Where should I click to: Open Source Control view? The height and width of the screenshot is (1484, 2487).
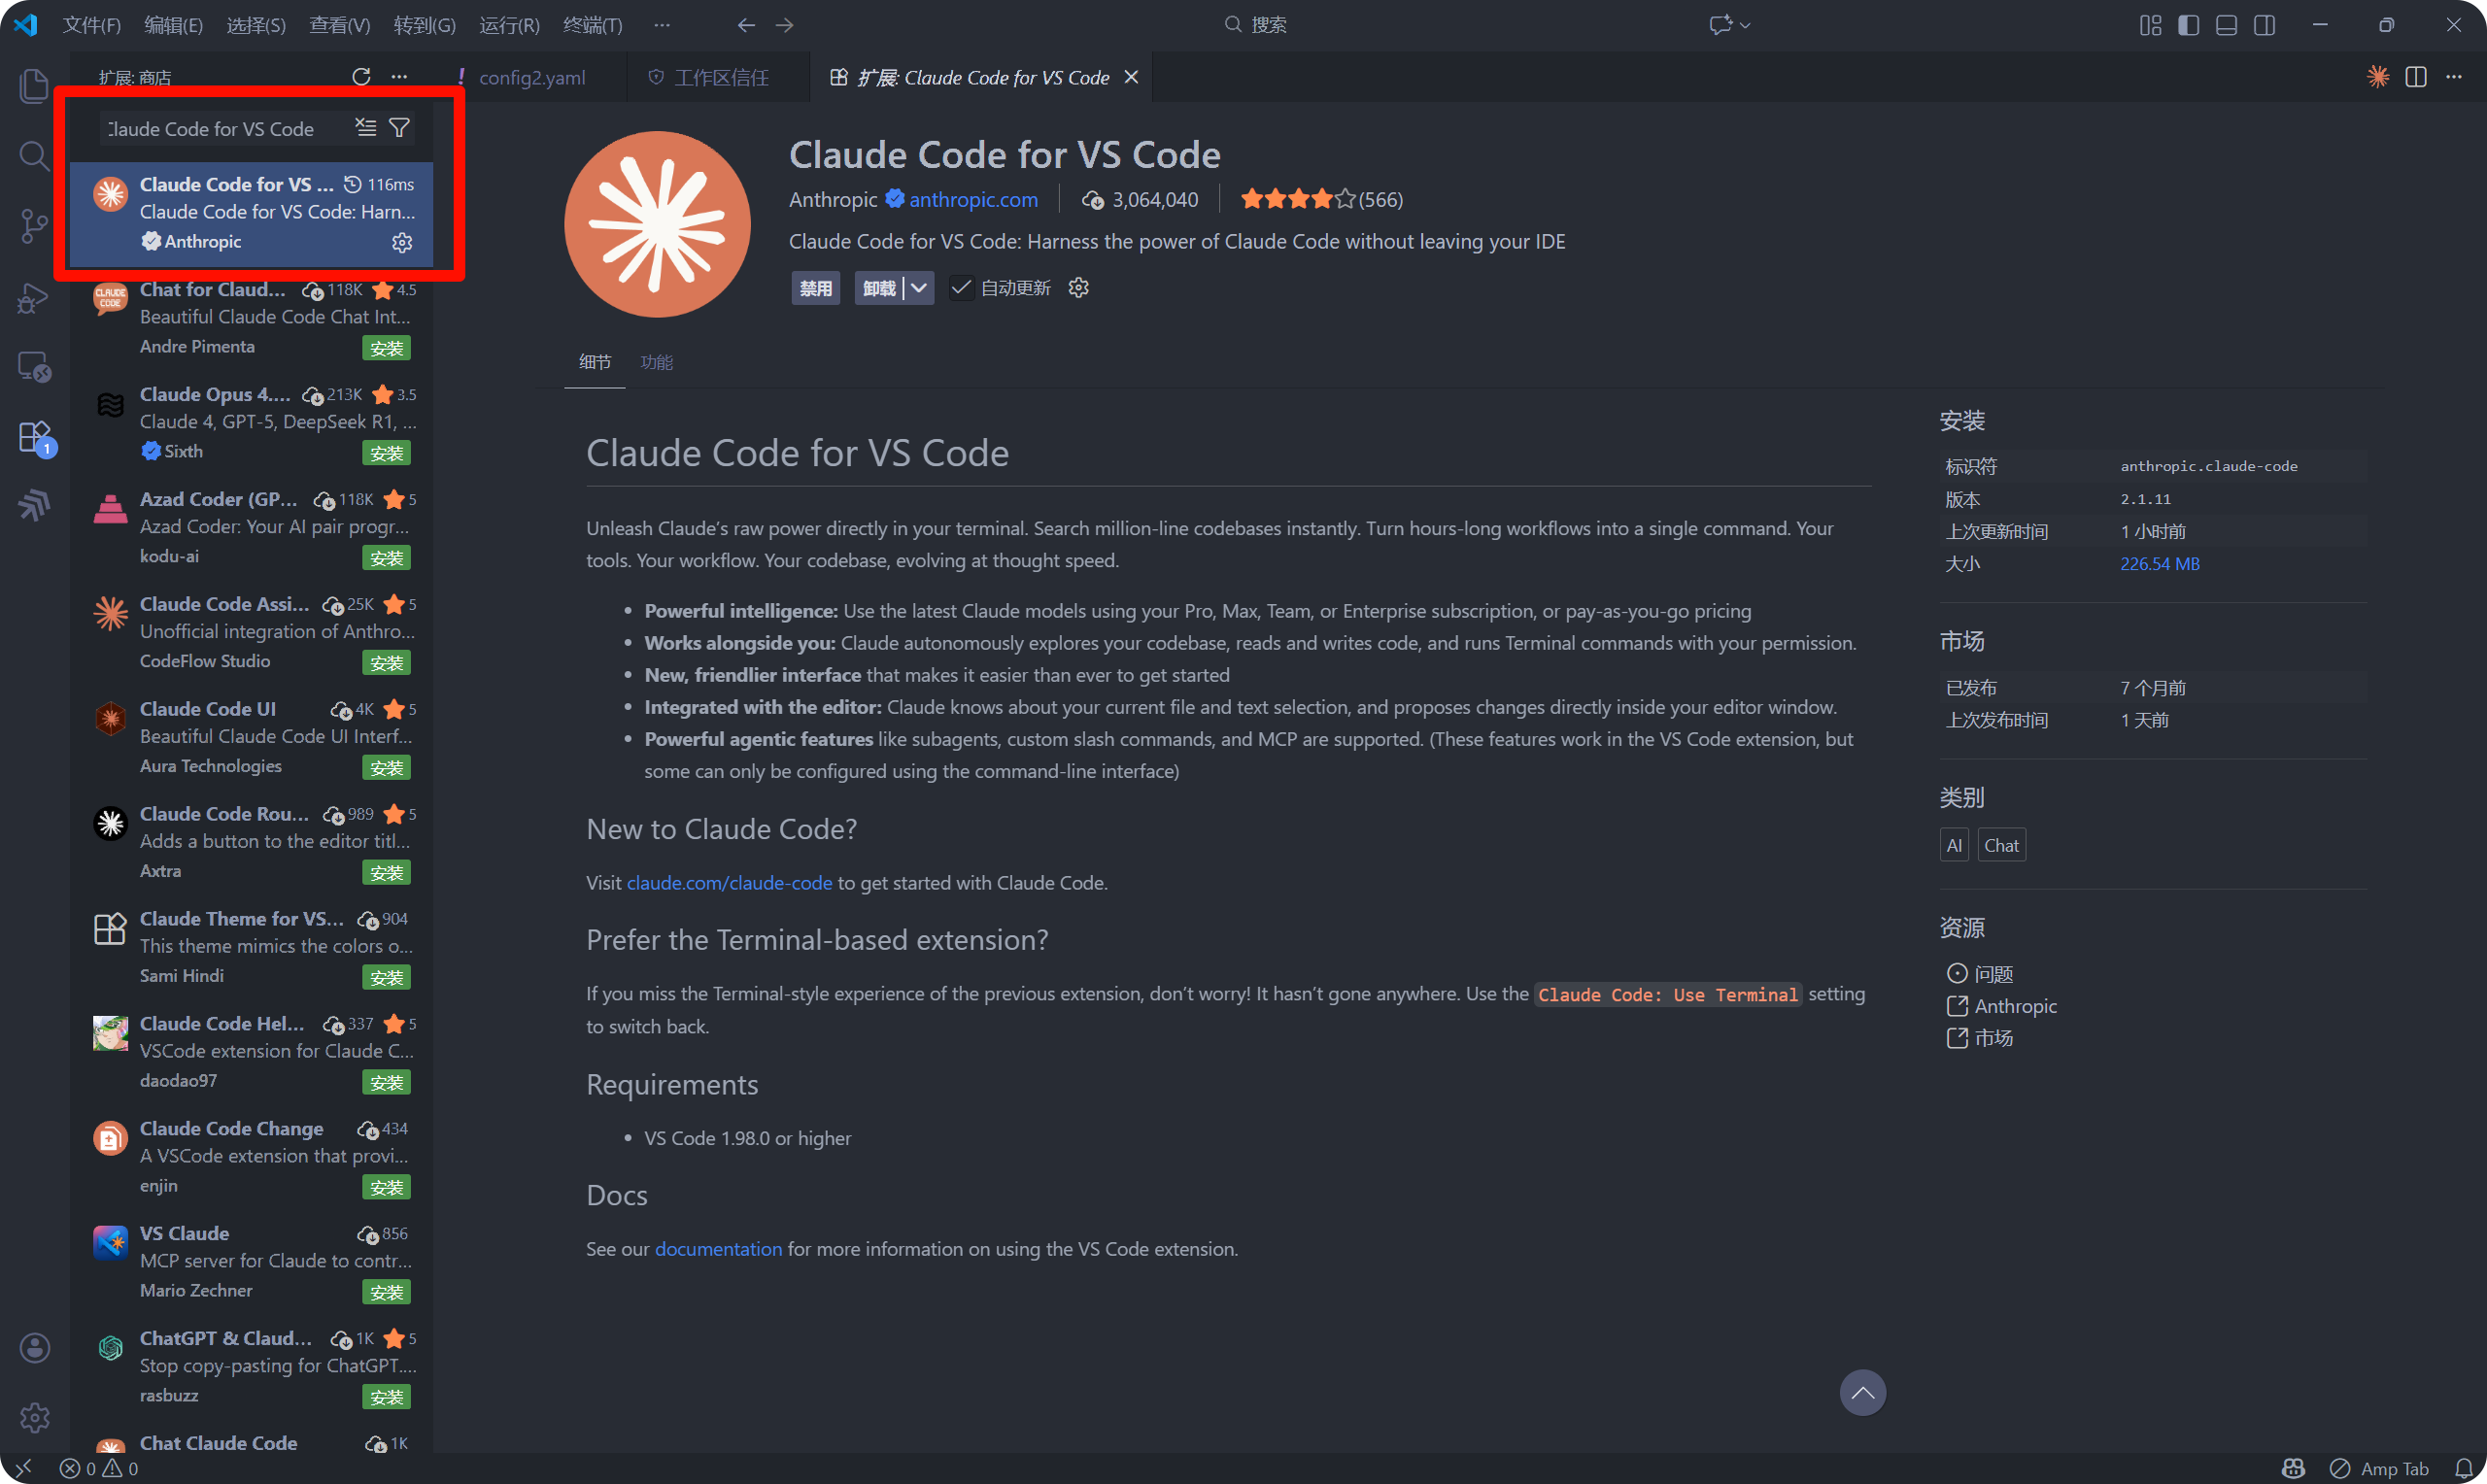point(34,226)
